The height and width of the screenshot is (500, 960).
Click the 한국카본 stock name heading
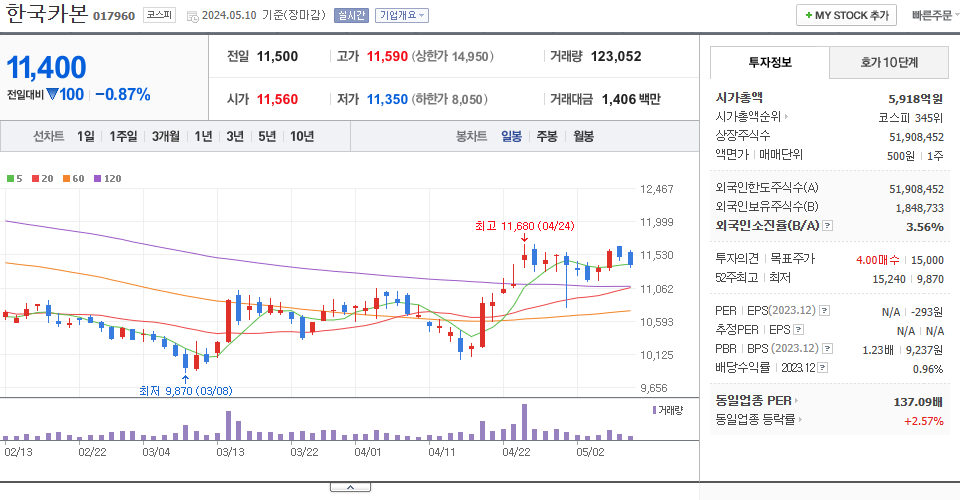tap(47, 13)
